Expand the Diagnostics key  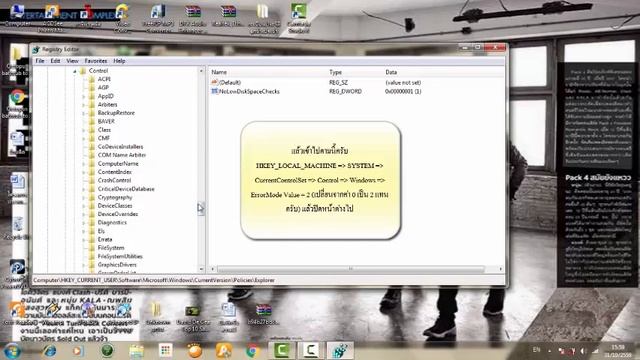click(x=84, y=223)
